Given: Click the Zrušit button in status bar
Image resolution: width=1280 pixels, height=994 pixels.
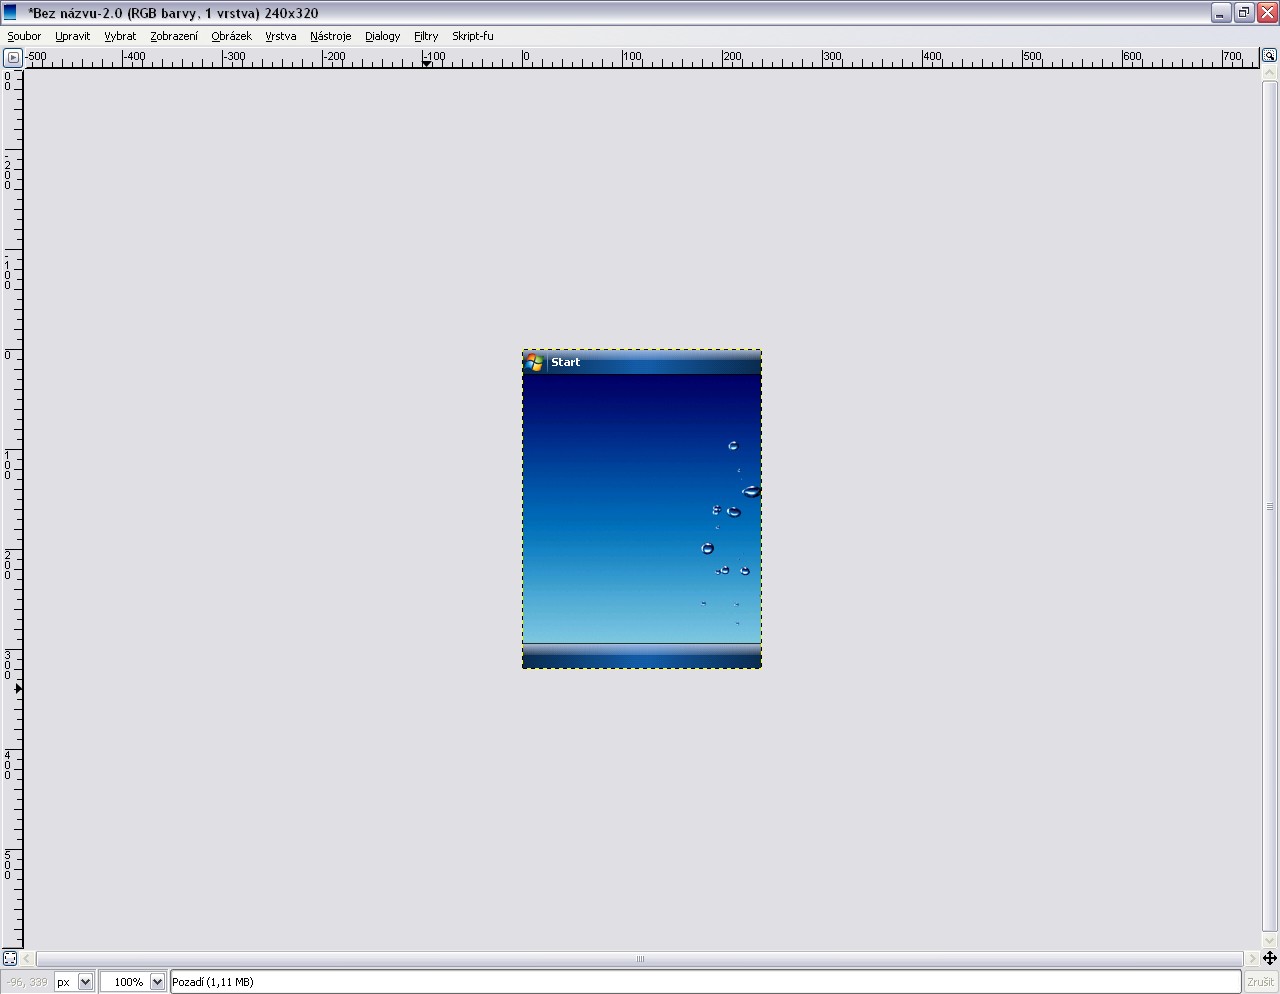Looking at the screenshot, I should 1260,982.
